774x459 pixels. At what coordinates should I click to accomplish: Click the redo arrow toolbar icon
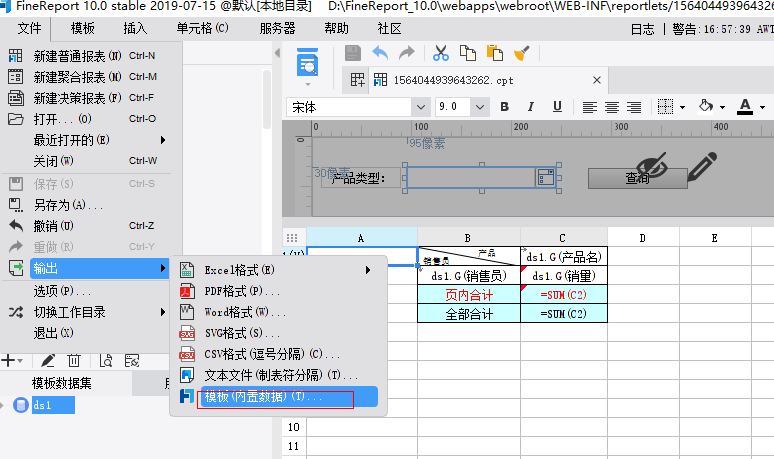tap(407, 53)
